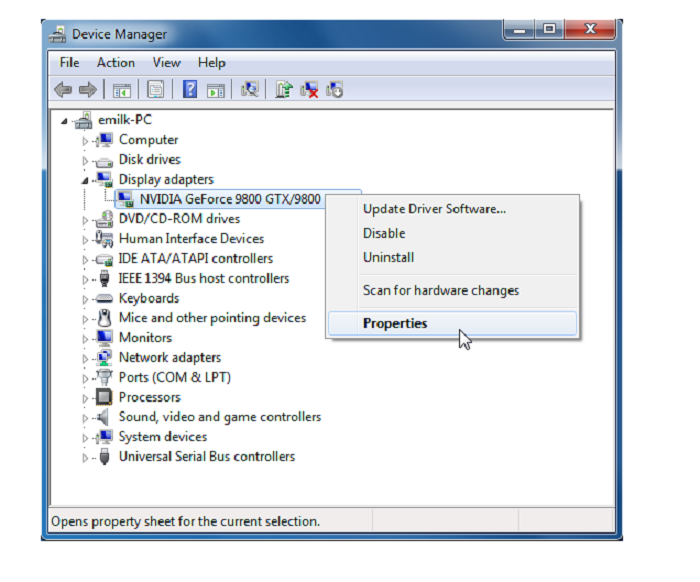
Task: Select the Processors tree label
Action: pyautogui.click(x=150, y=397)
